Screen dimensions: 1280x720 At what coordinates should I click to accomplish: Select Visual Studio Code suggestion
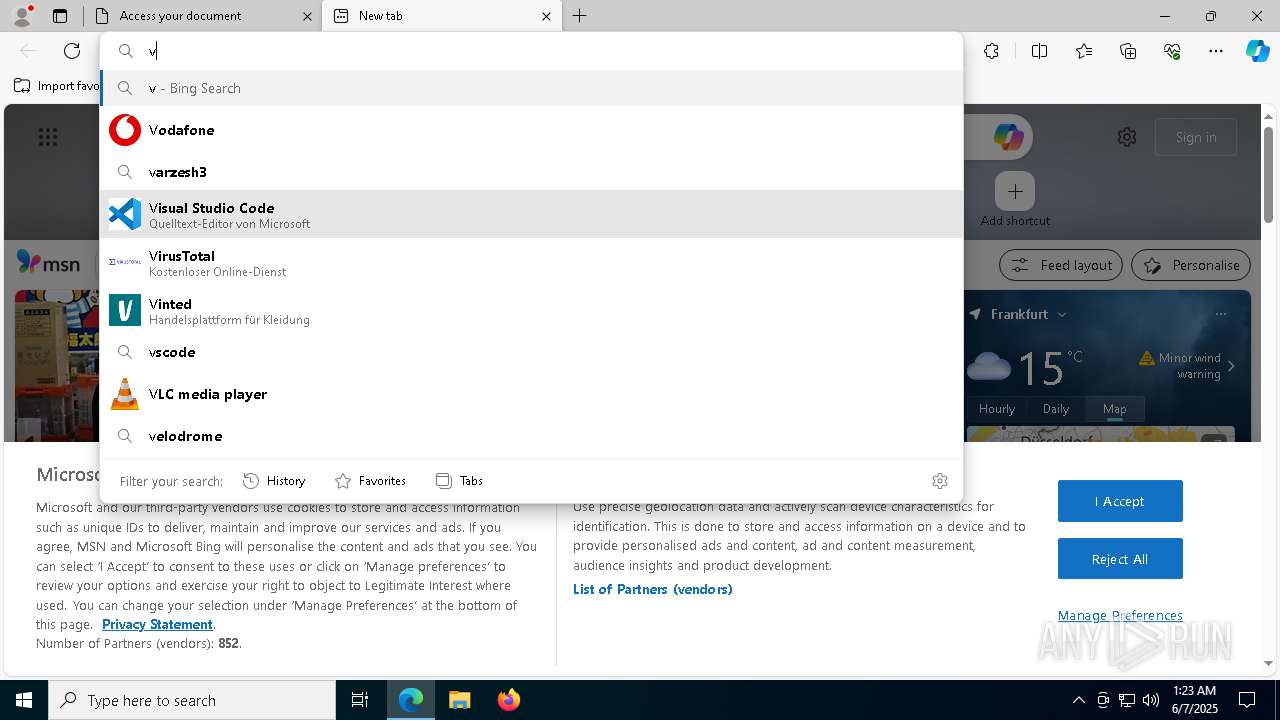coord(531,214)
